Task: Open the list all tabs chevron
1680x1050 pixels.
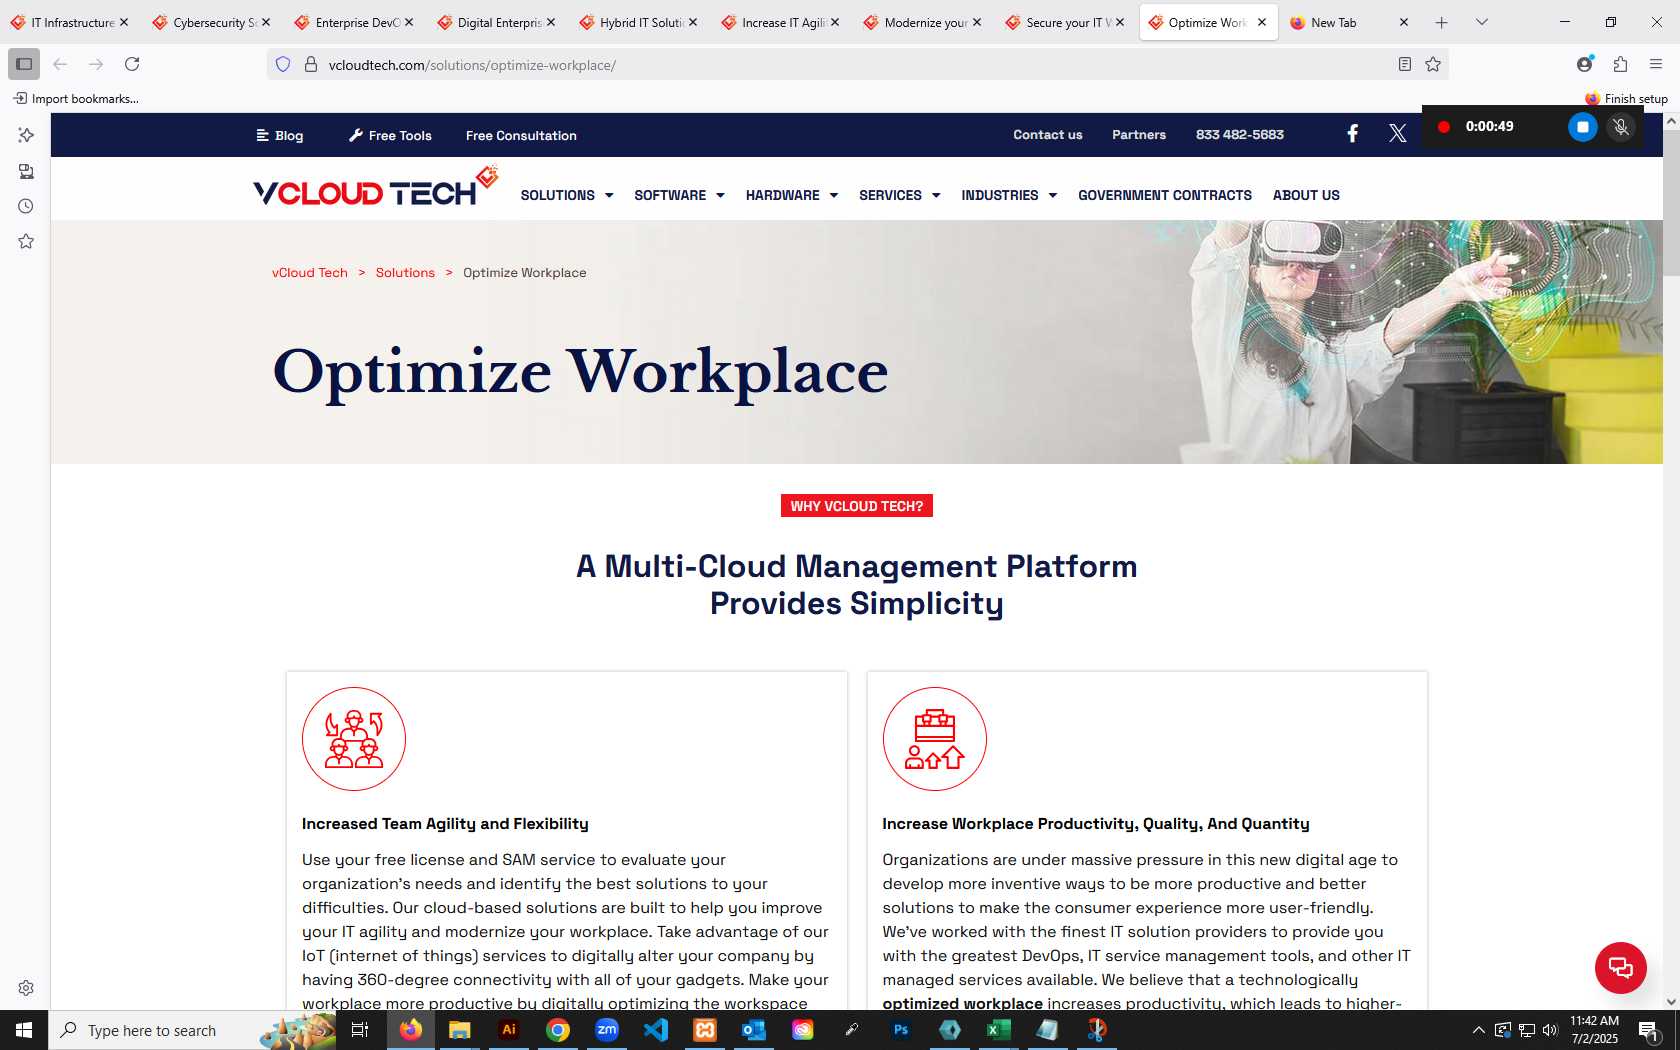Action: [1482, 22]
